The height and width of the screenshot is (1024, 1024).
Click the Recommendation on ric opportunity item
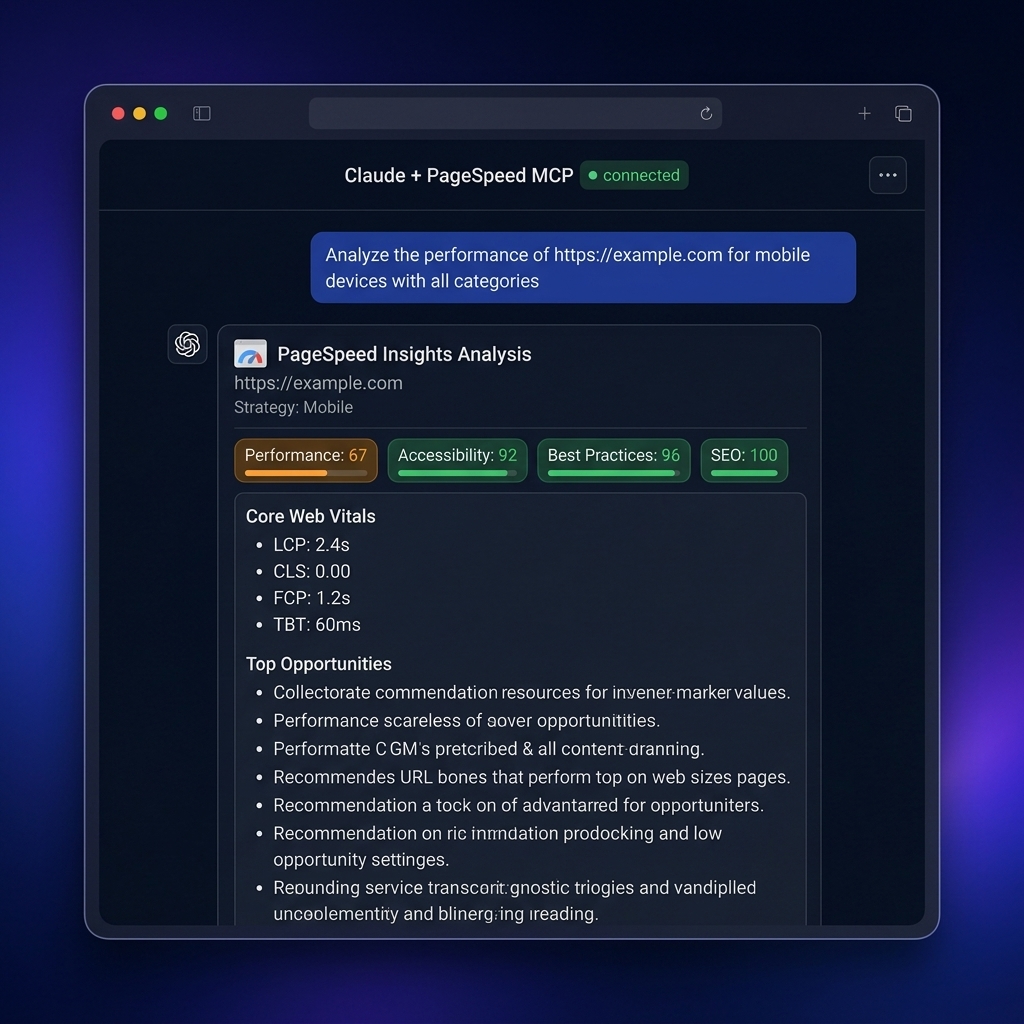click(498, 846)
